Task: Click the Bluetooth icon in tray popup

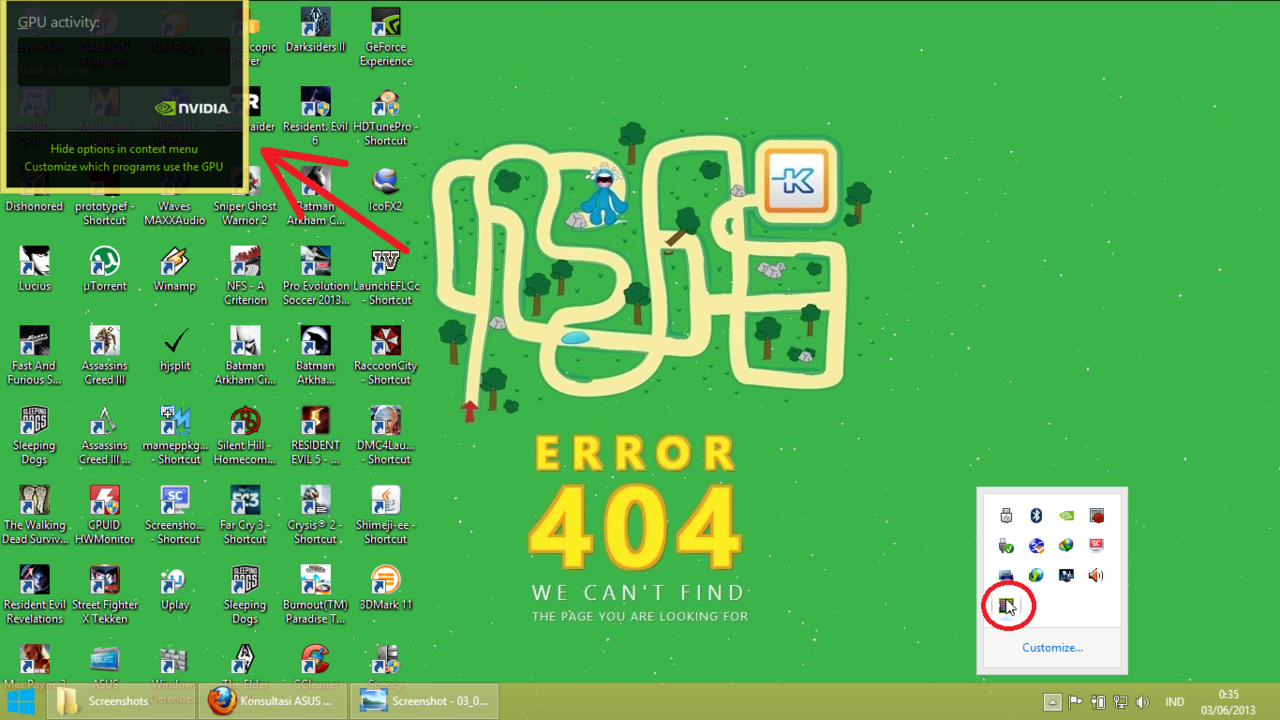Action: click(1036, 516)
